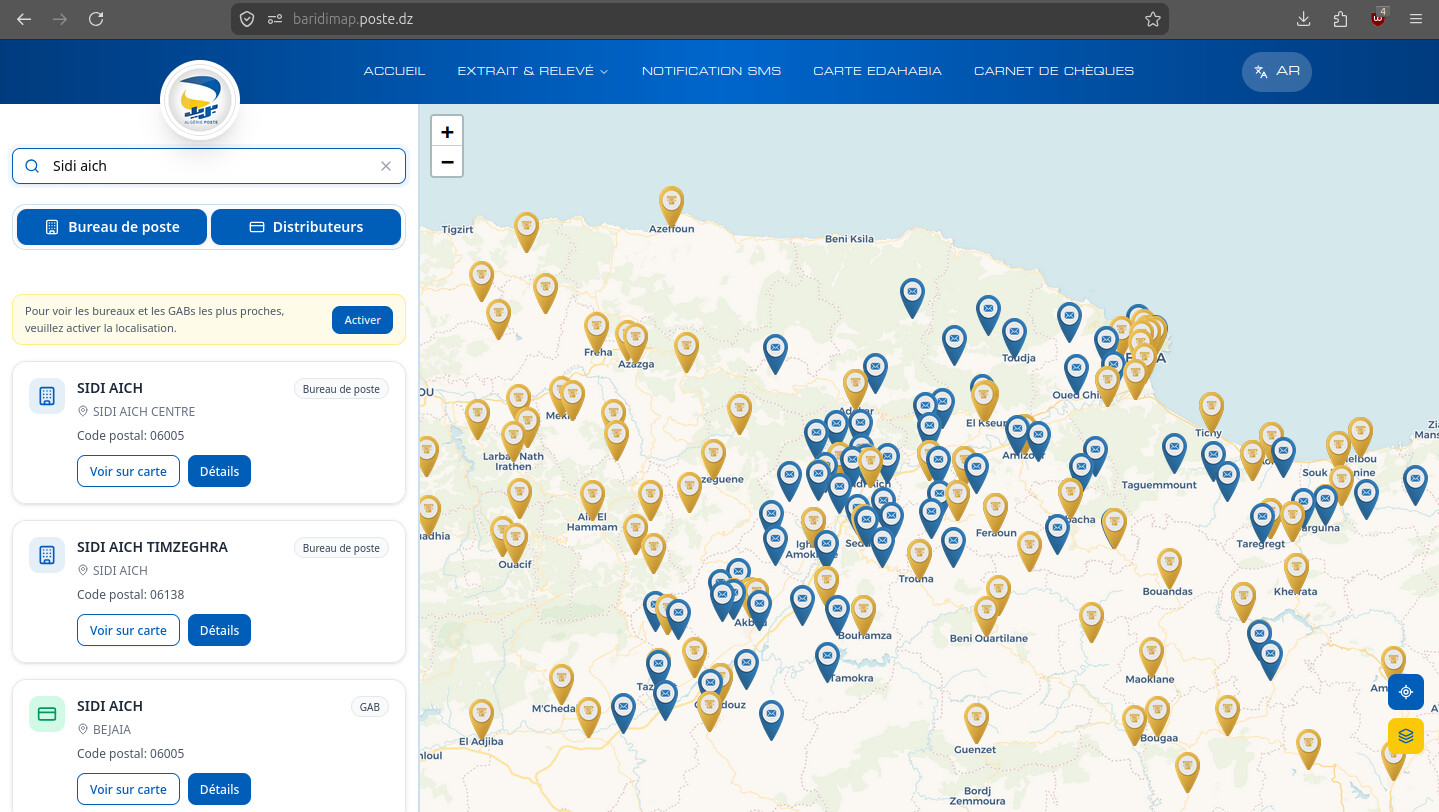Click the green GAB card icon
The image size is (1439, 812).
coord(47,714)
